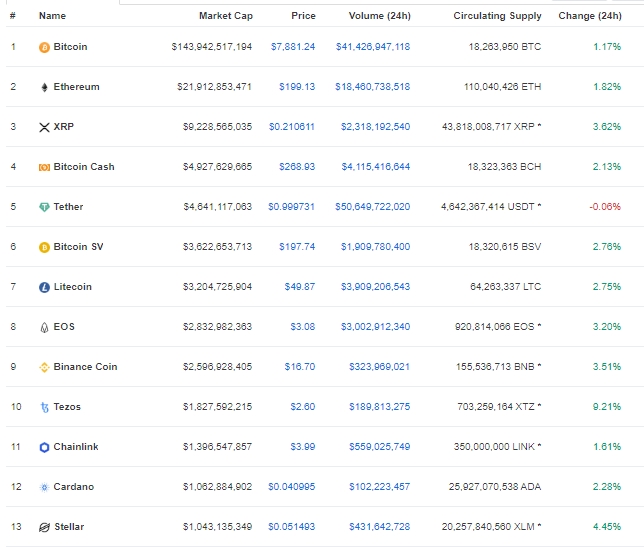Open the Bitcoin Cash name link
The image size is (644, 547).
(x=84, y=167)
